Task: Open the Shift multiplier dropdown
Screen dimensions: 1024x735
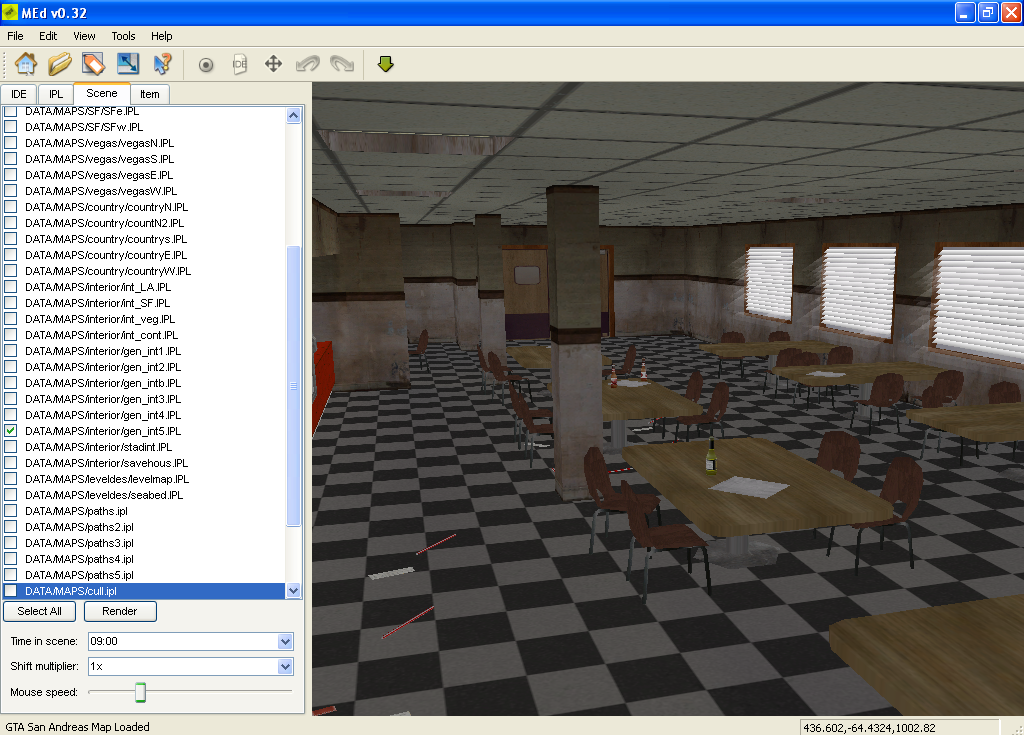Action: (x=285, y=666)
